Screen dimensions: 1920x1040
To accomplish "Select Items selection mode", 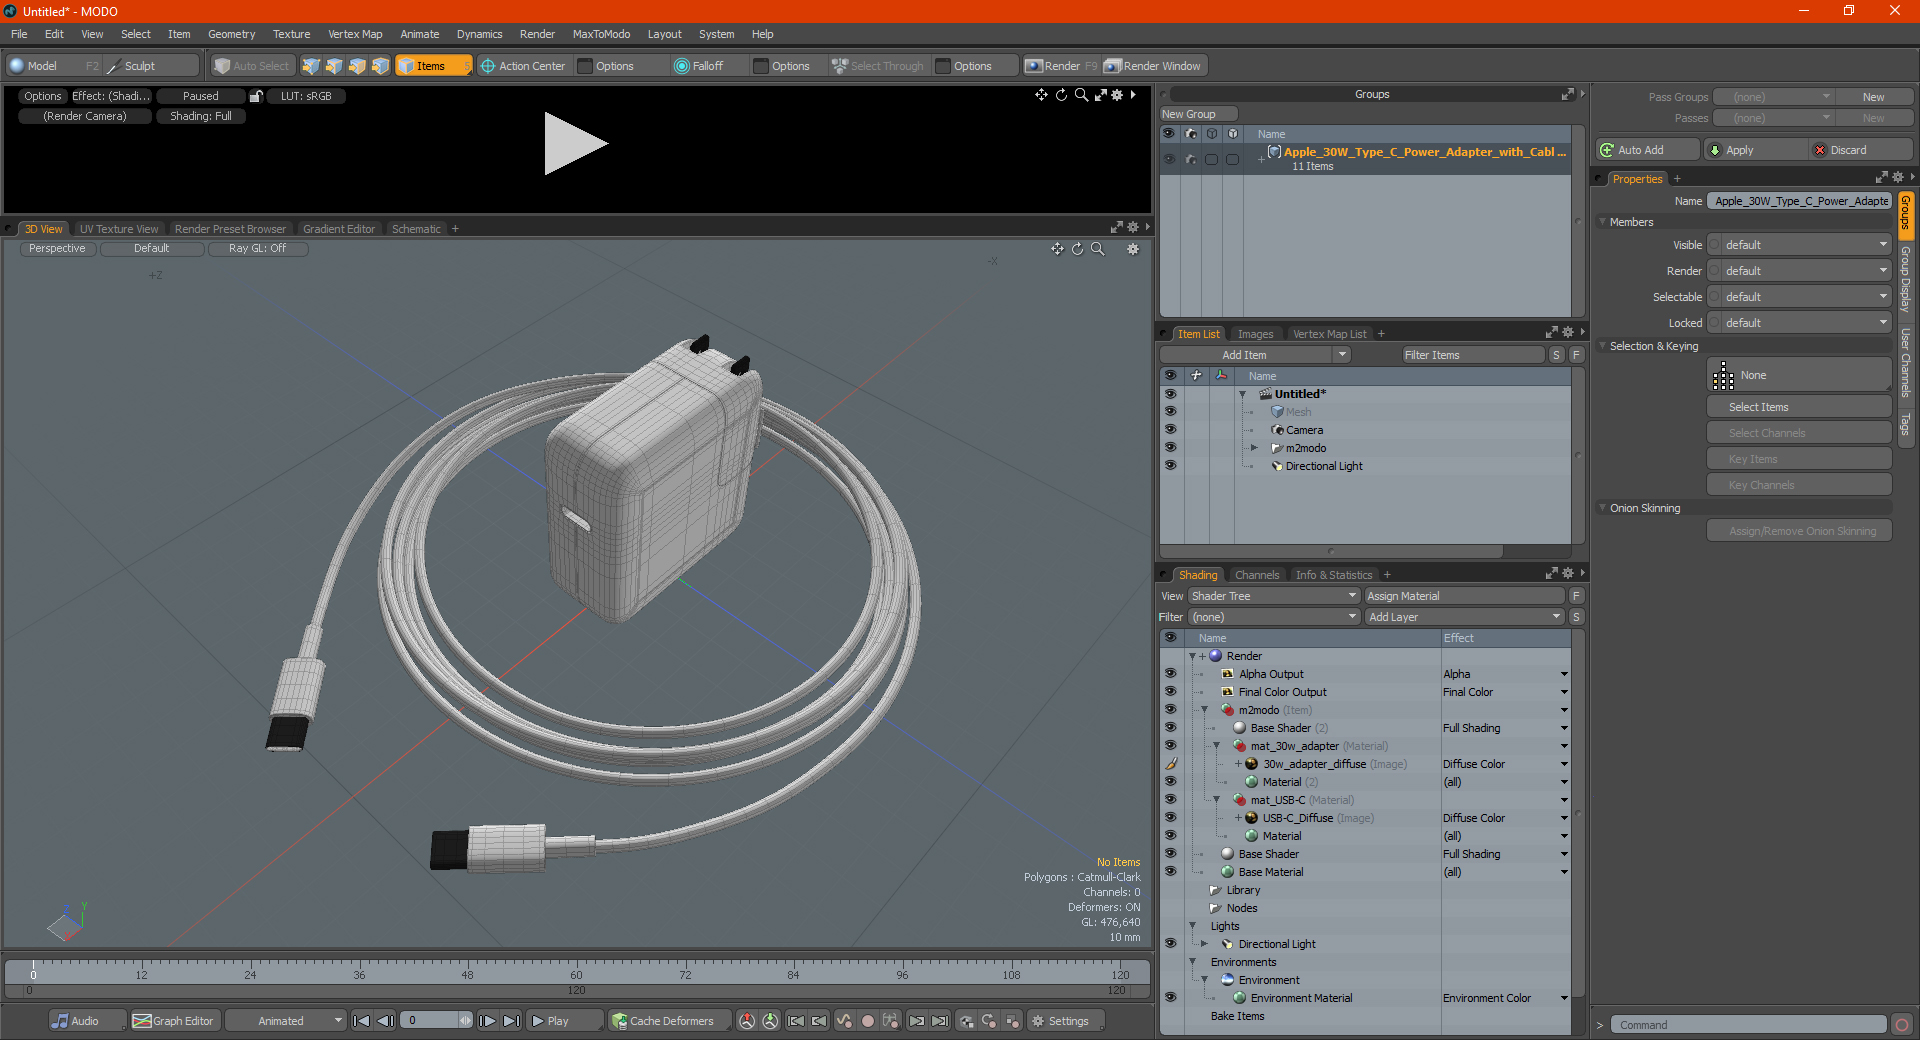I will tap(432, 66).
